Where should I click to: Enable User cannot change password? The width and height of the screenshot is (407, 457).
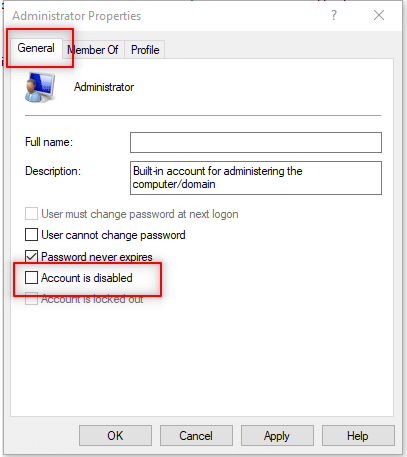pyautogui.click(x=31, y=235)
